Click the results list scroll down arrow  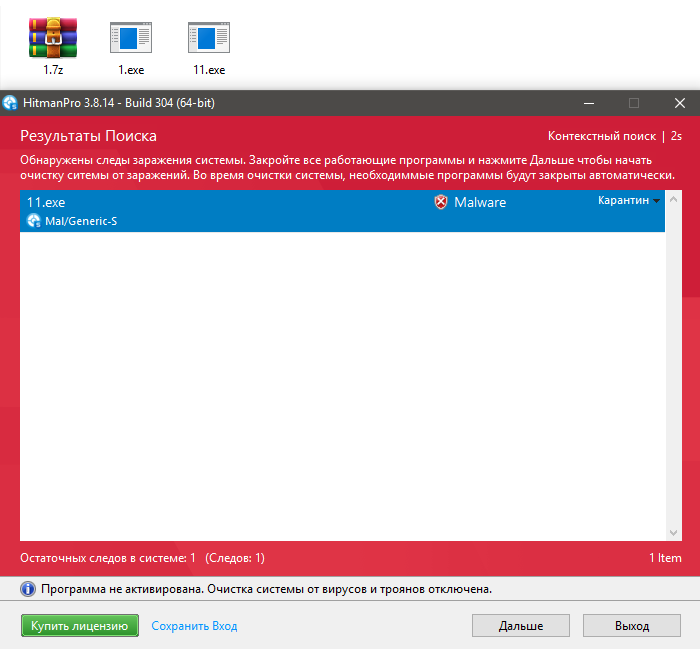point(674,533)
